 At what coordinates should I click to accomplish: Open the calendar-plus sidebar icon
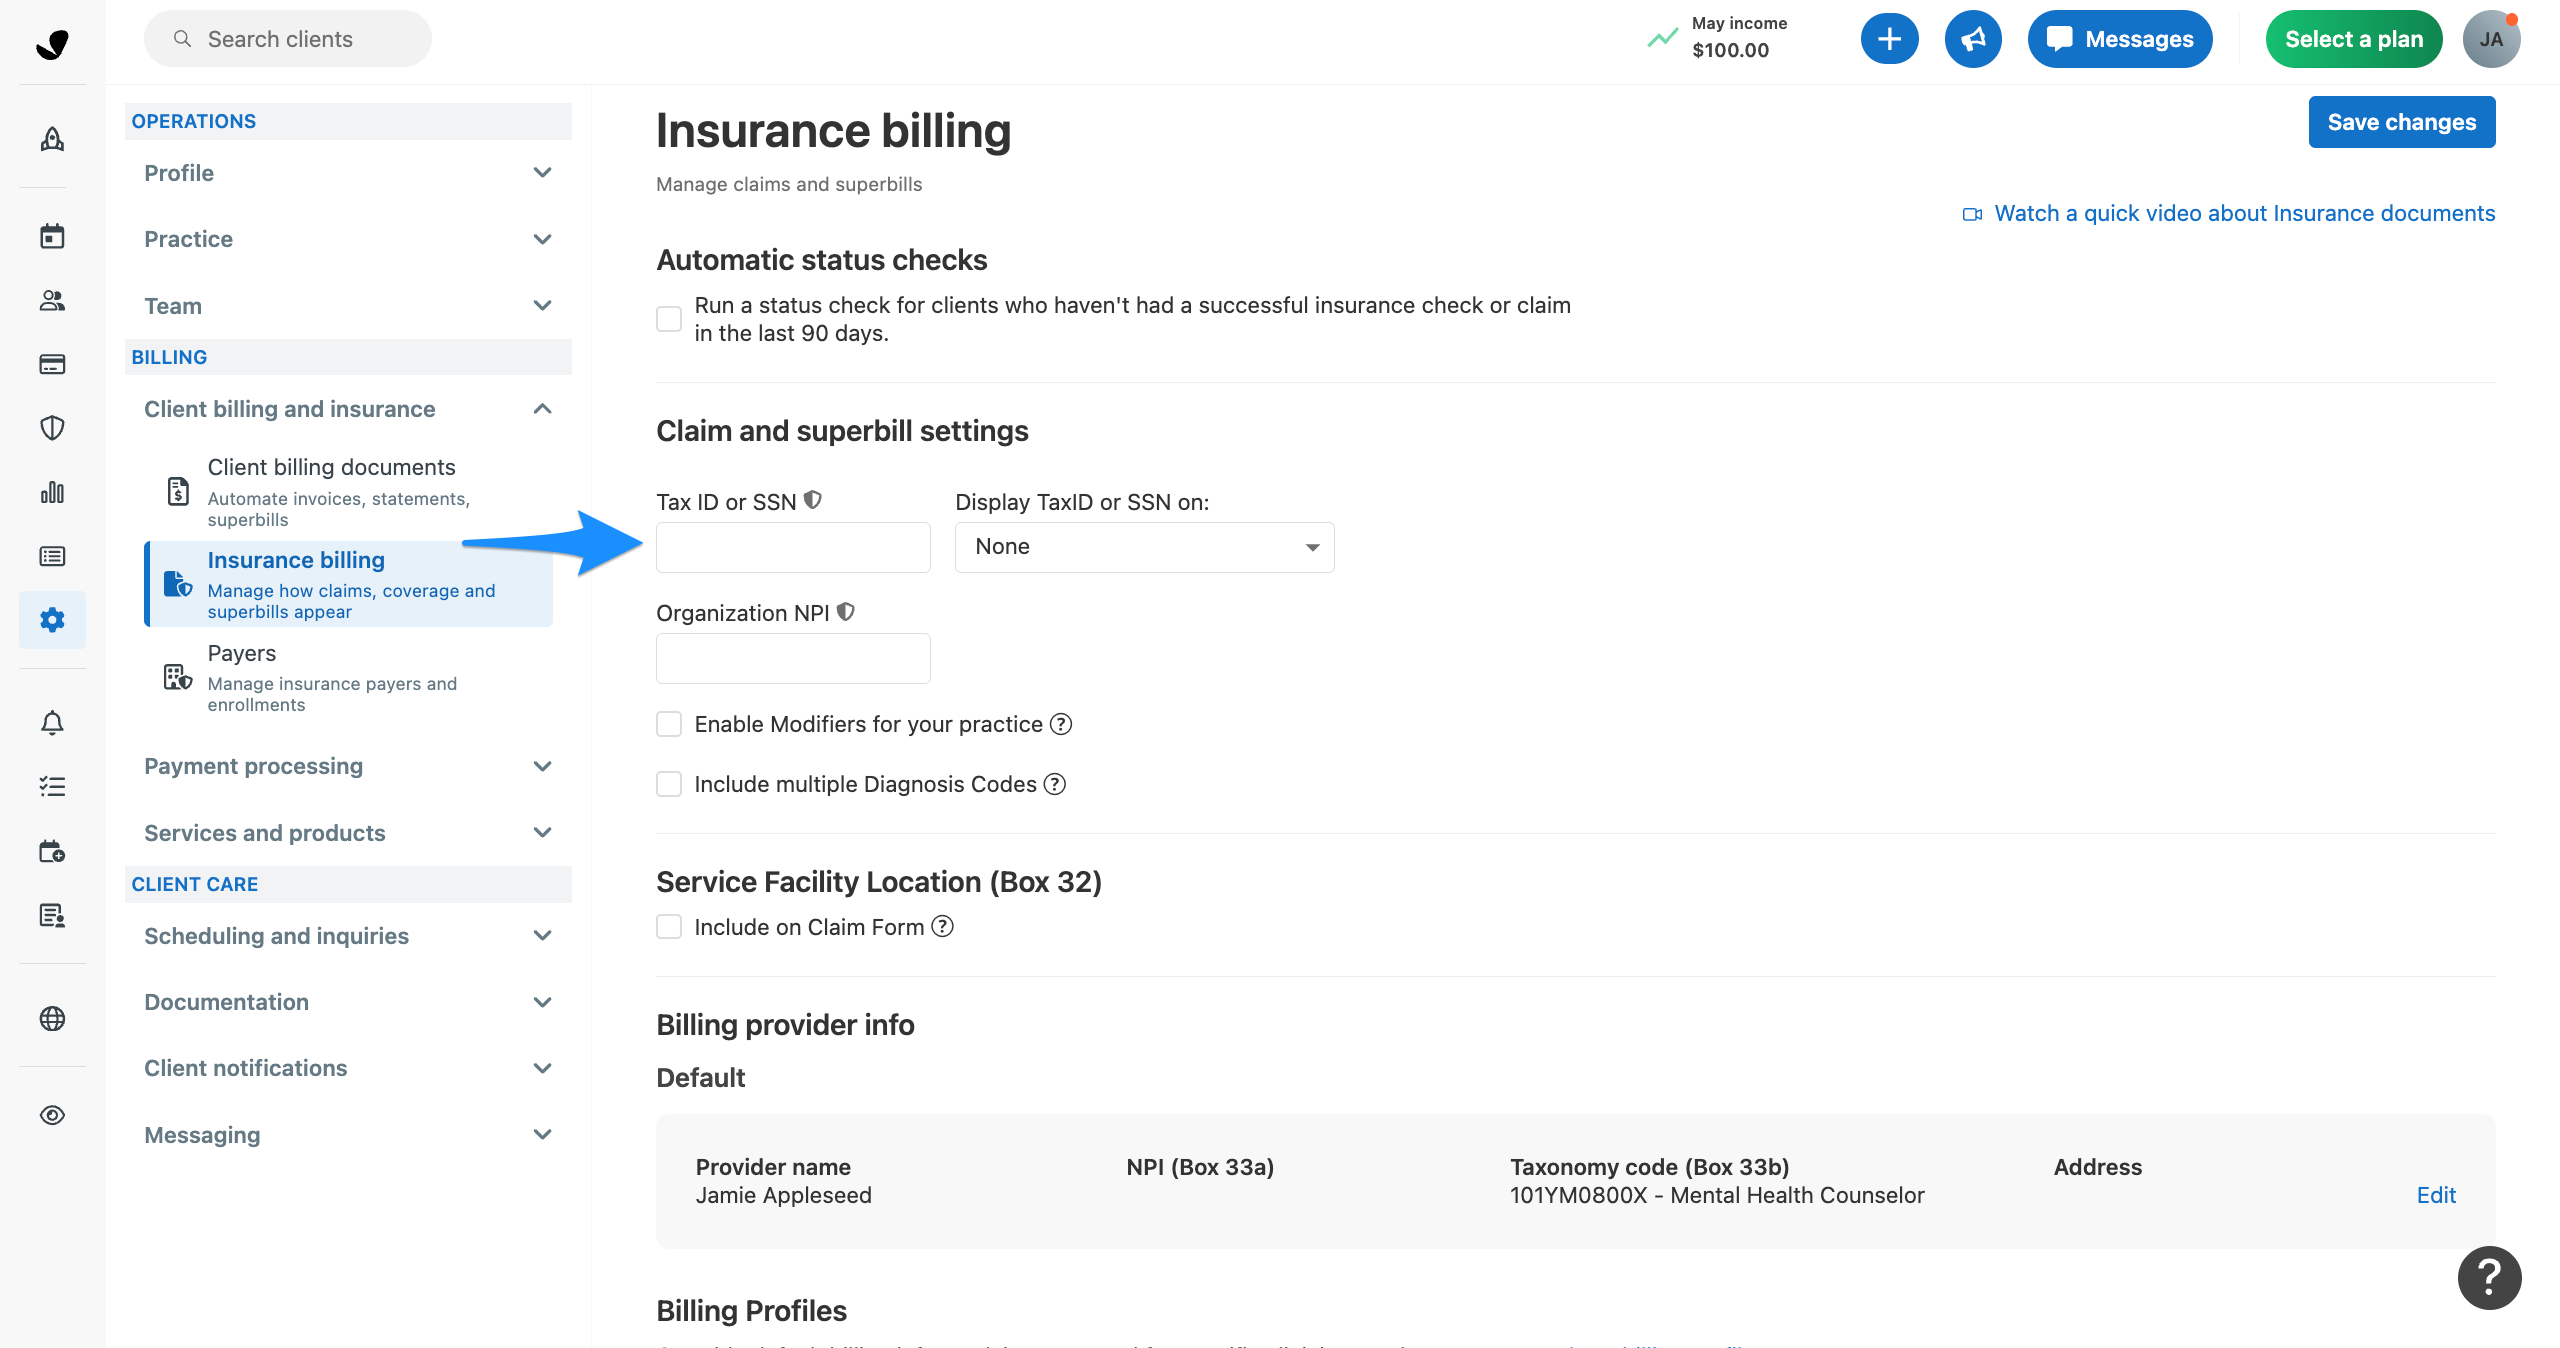click(x=52, y=851)
